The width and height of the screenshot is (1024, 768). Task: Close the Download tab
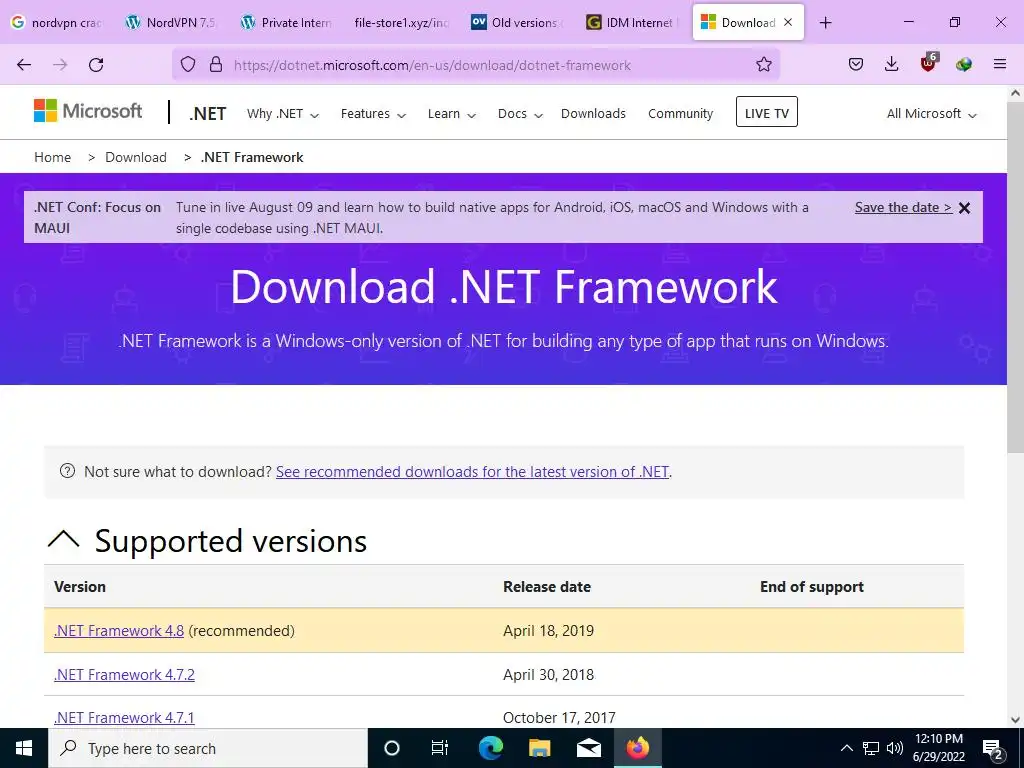(788, 22)
